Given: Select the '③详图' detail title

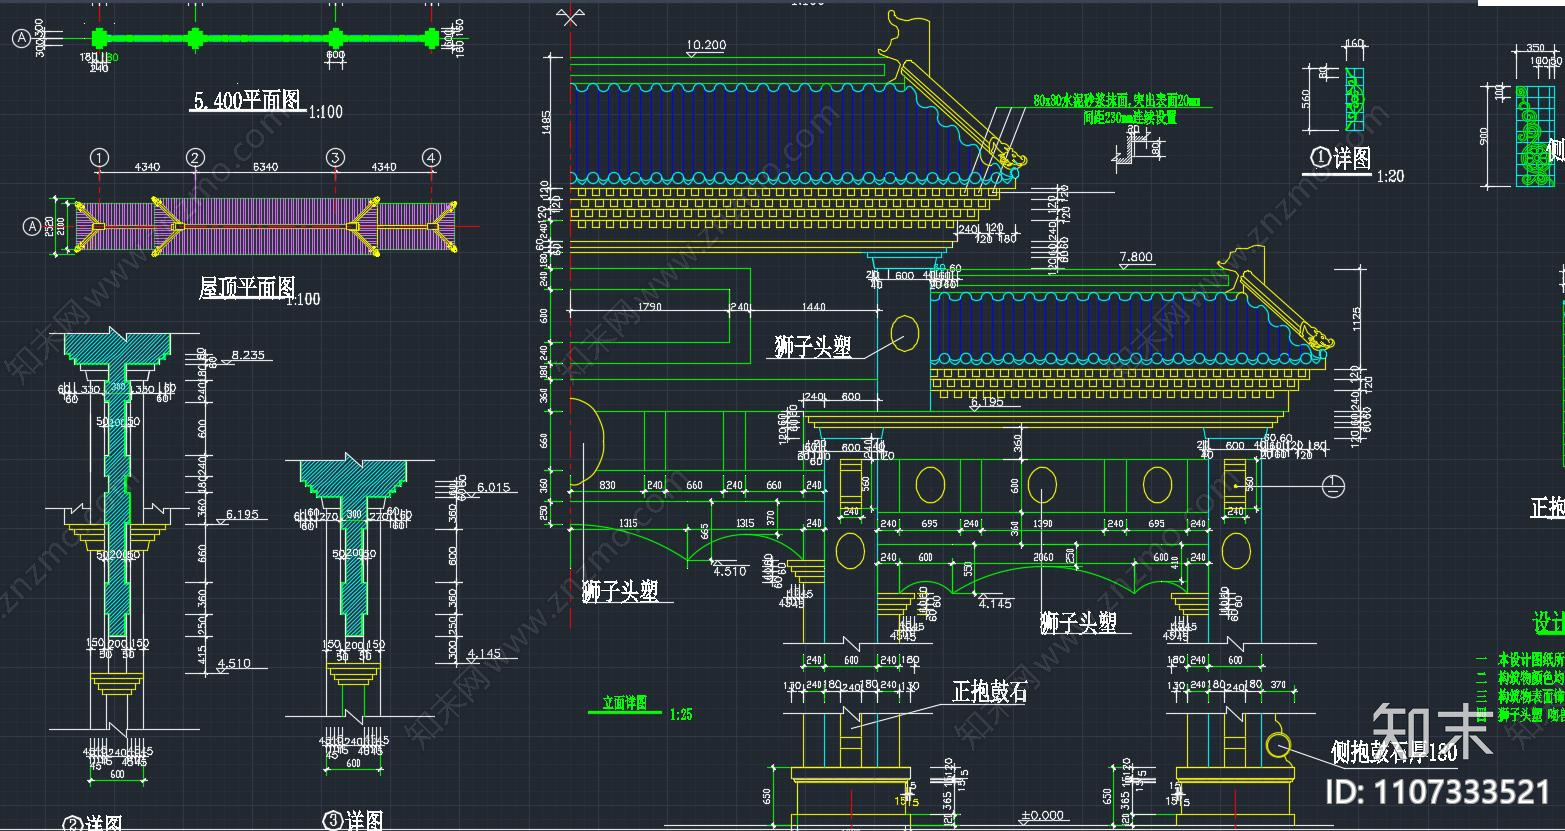Looking at the screenshot, I should click(353, 821).
